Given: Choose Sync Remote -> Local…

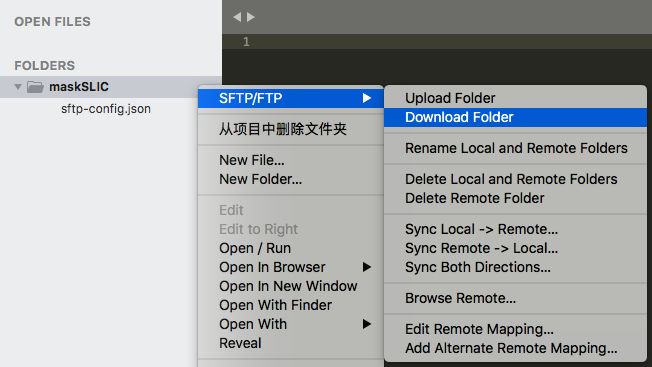Looking at the screenshot, I should (515, 248).
